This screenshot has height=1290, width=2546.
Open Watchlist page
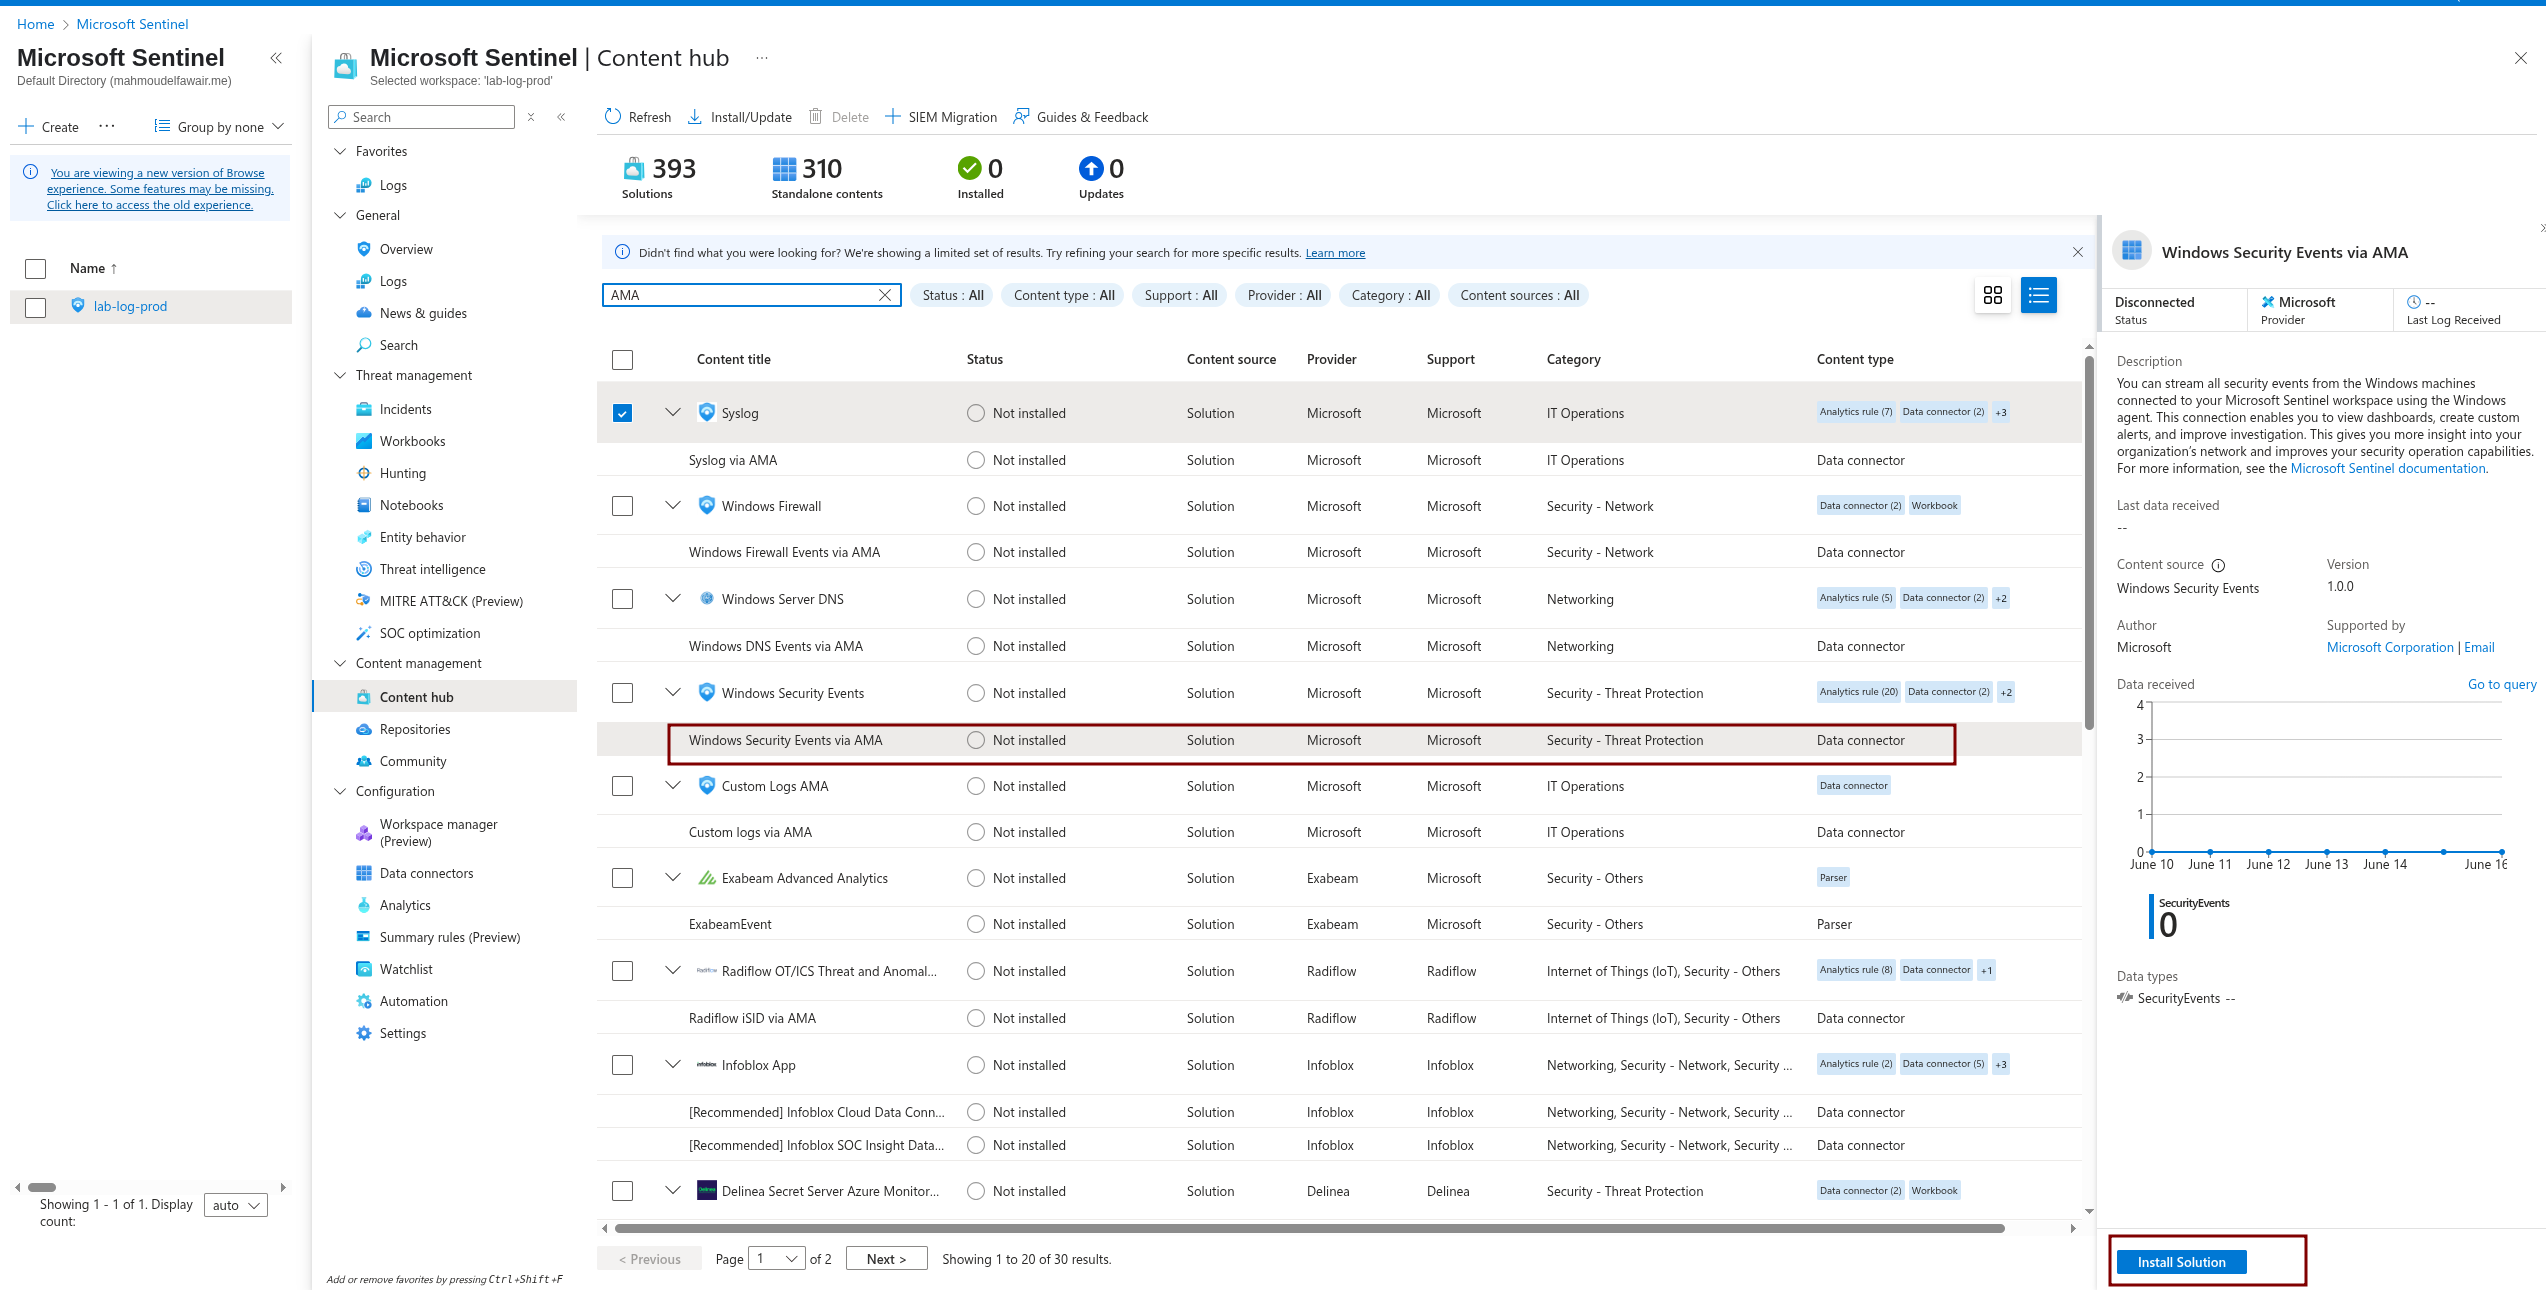point(405,969)
